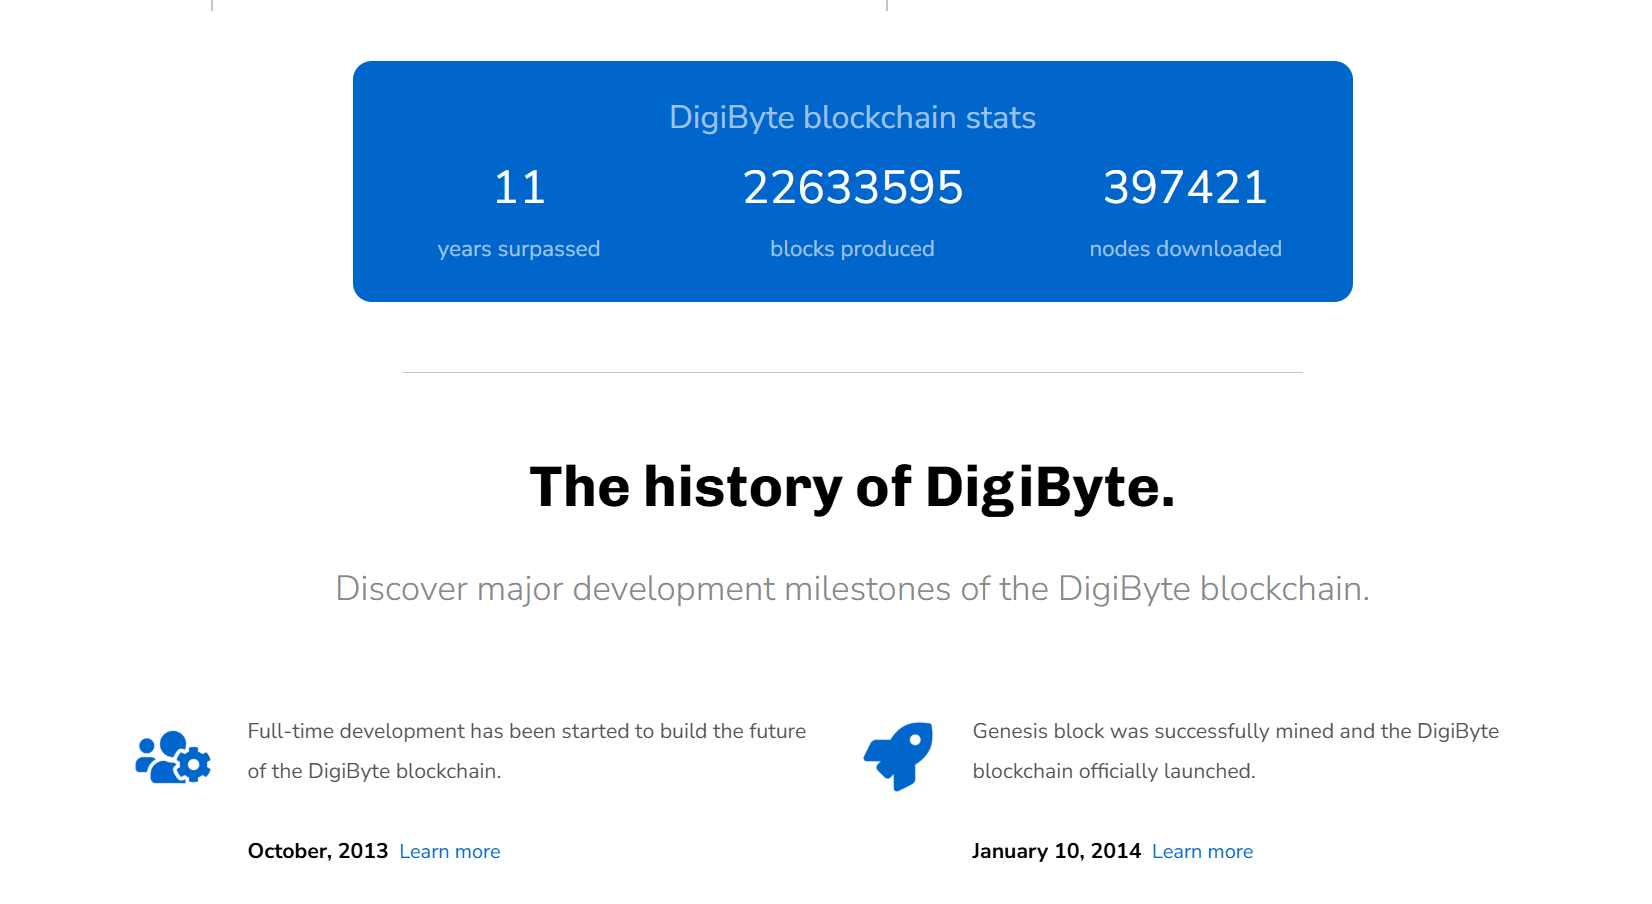Click the DigiByte blockchain stats header
Viewport: 1652px width, 904px height.
[x=852, y=117]
